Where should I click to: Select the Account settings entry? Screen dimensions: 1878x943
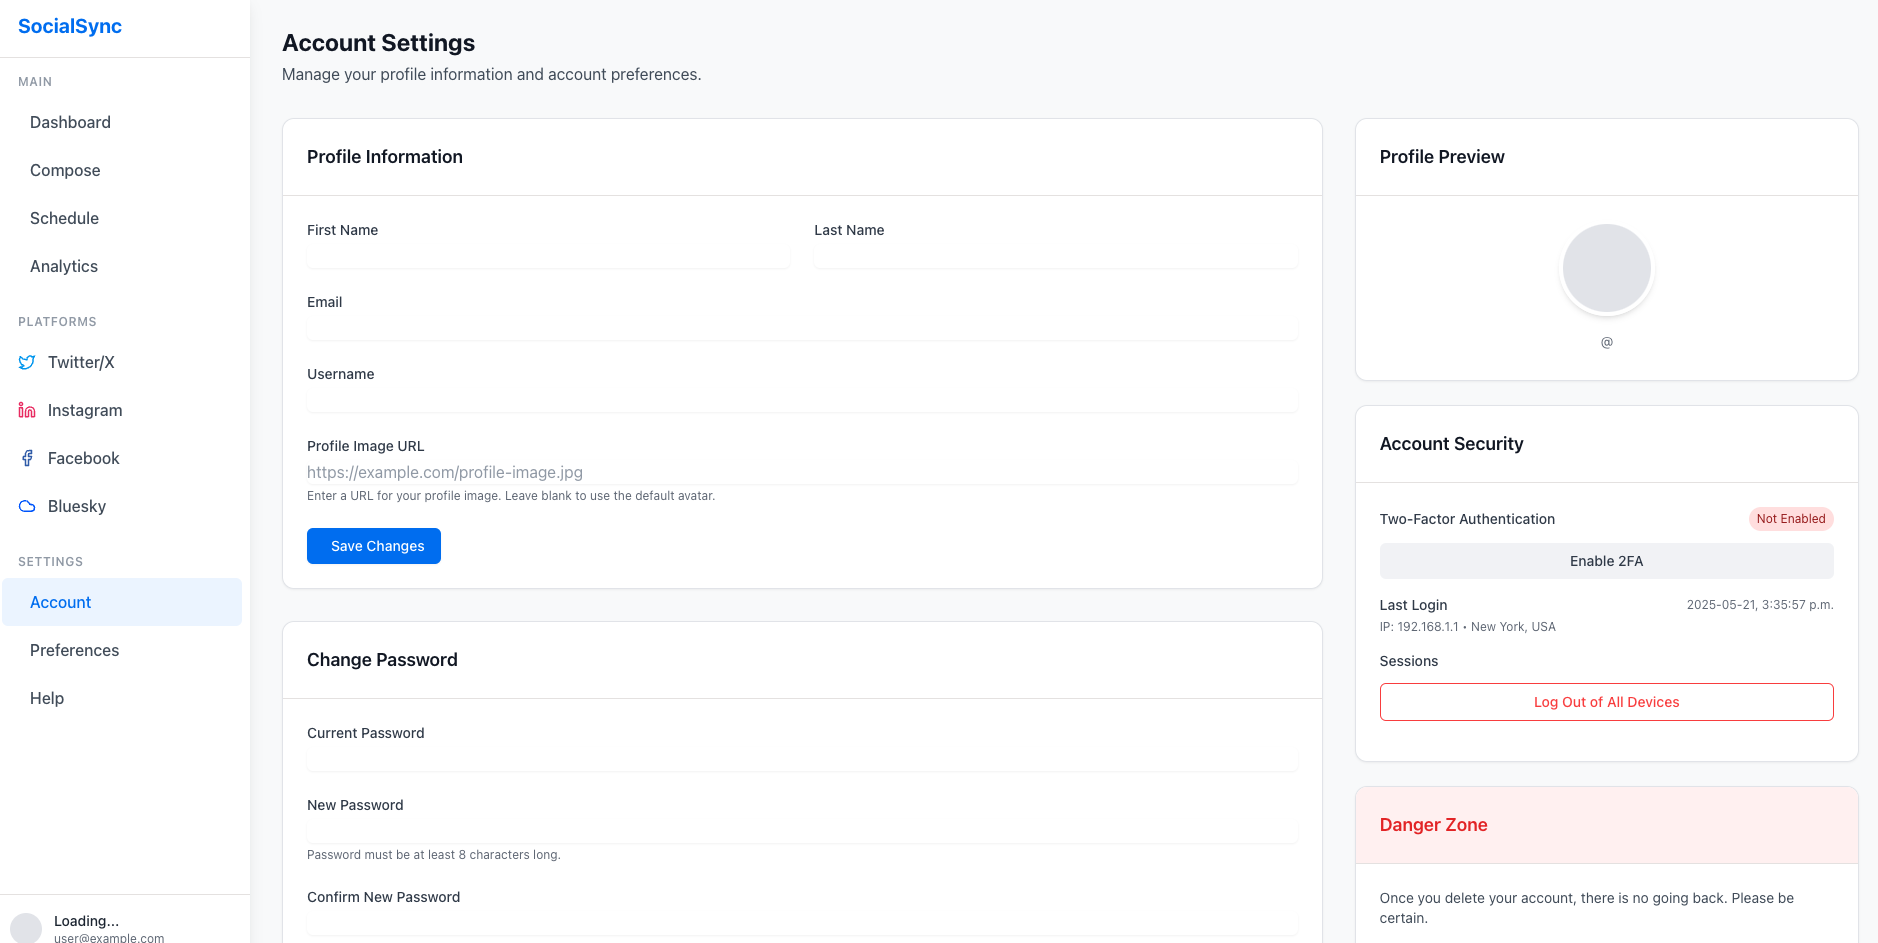(61, 602)
